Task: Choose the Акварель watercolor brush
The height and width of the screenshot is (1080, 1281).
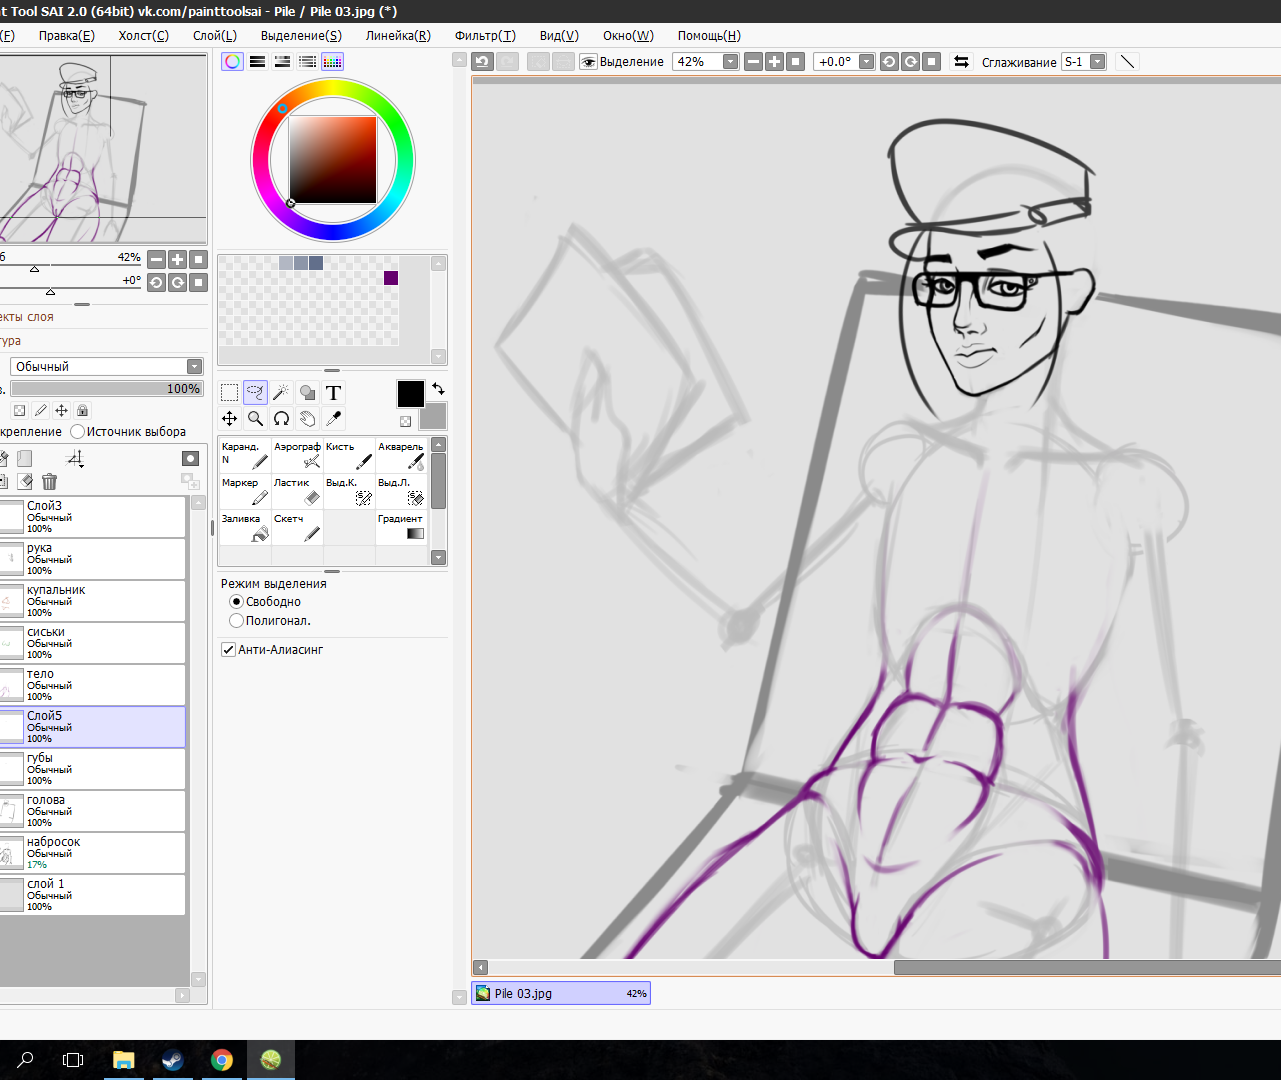Action: click(401, 455)
